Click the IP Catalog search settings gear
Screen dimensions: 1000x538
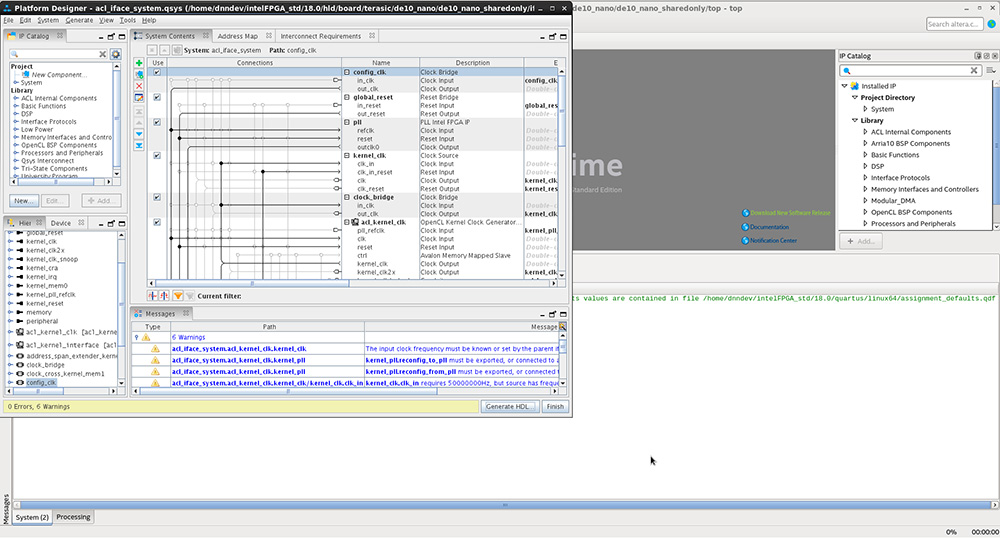(x=115, y=54)
